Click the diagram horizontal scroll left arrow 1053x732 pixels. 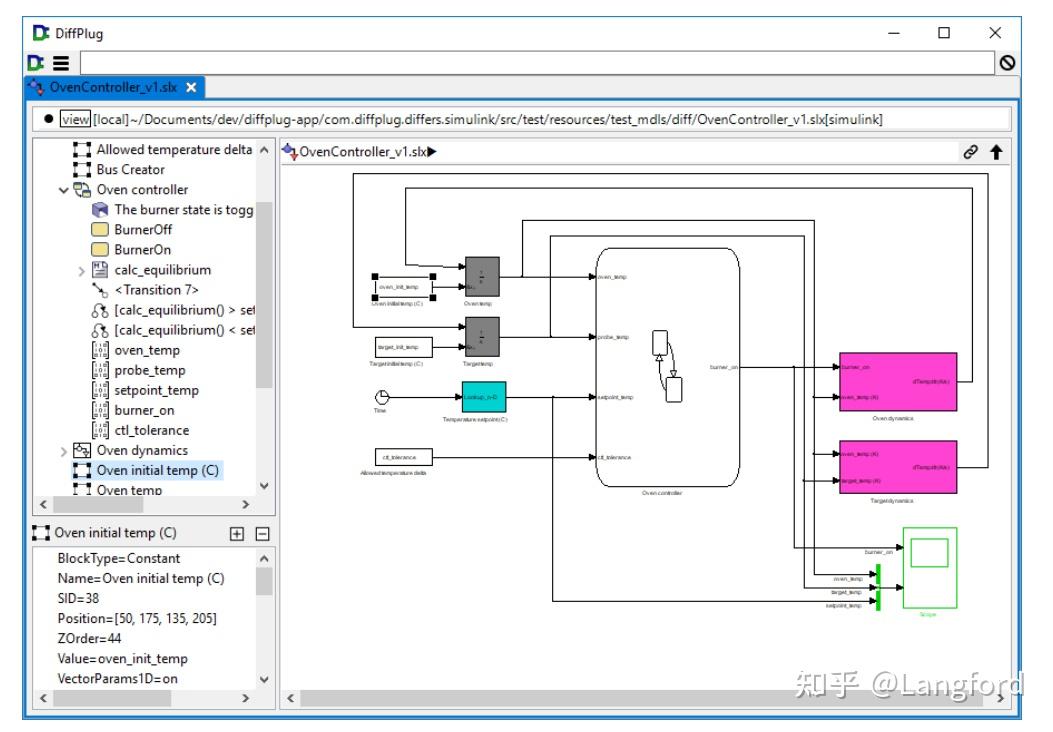tap(290, 698)
